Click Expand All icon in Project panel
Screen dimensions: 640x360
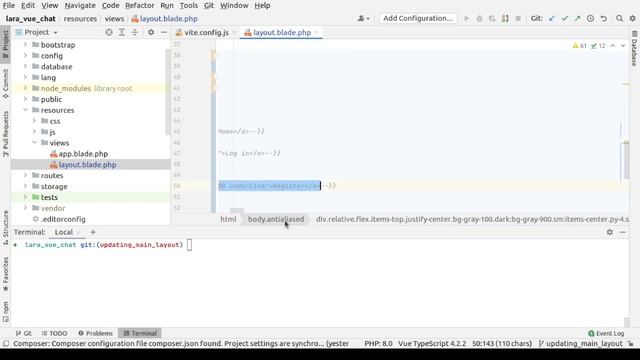pos(122,32)
